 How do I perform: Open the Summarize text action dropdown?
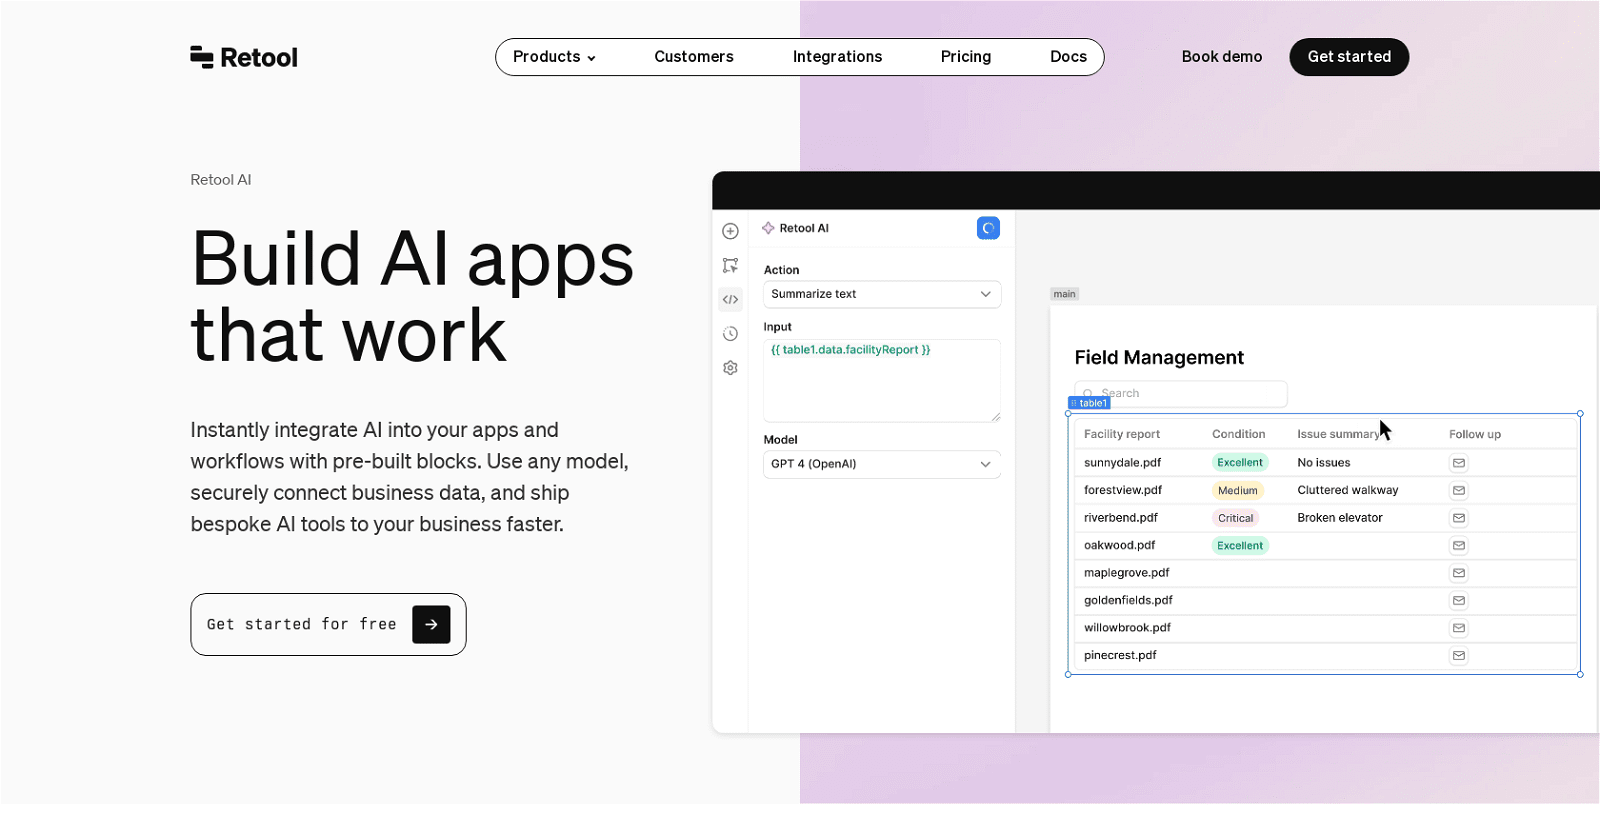881,294
